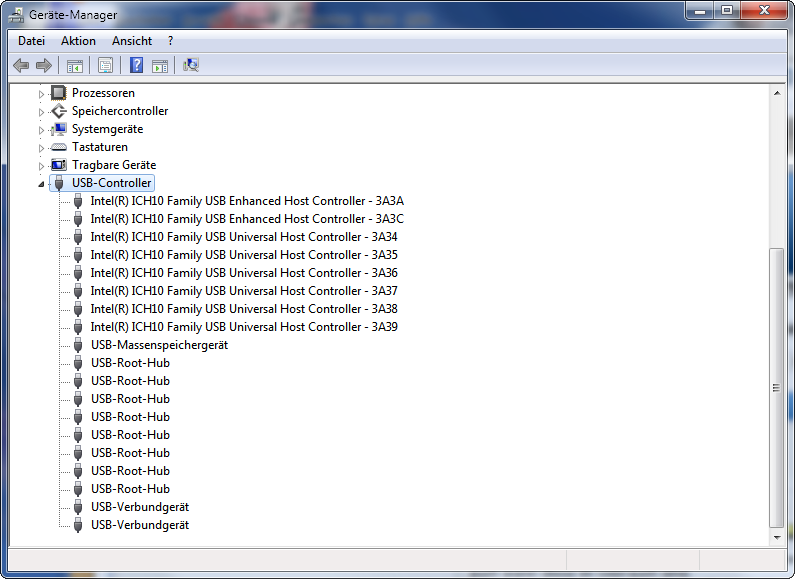Select Enhanced Host Controller - 3A3A
This screenshot has height=579, width=795.
(247, 201)
